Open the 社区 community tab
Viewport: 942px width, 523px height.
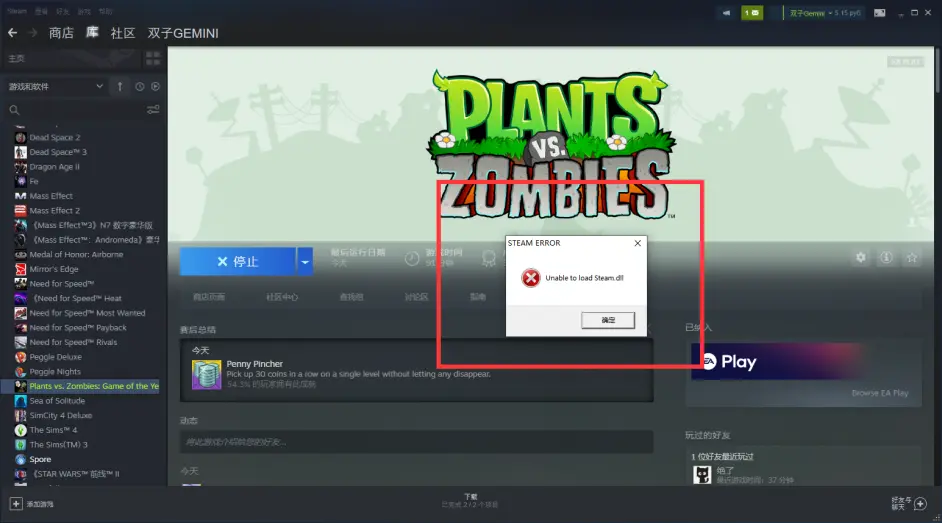[123, 33]
